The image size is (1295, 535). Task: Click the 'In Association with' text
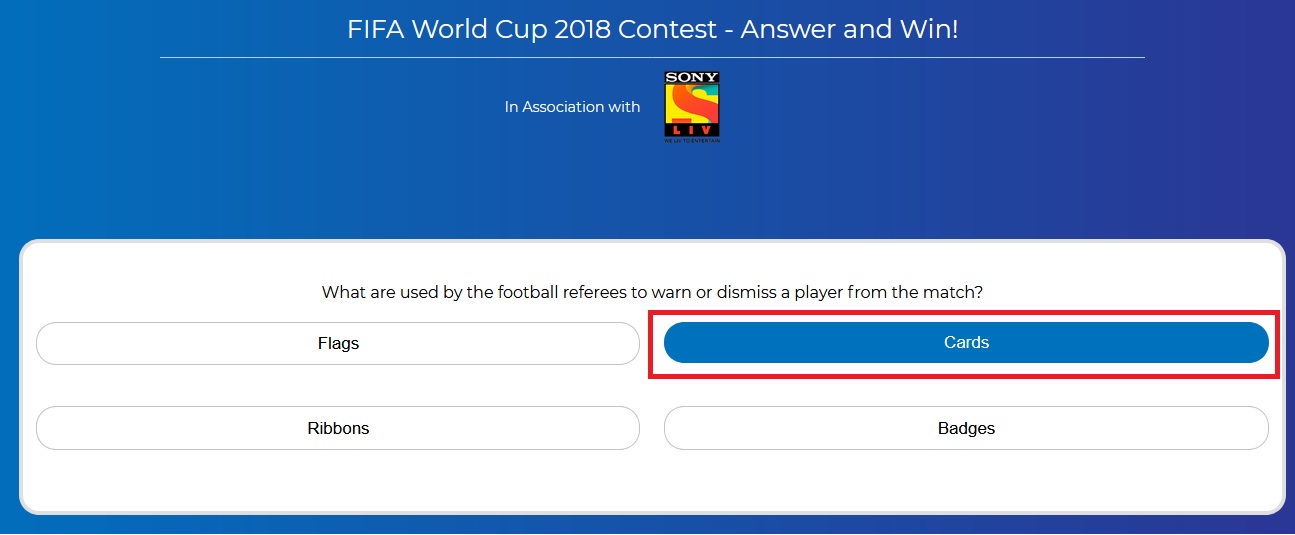pos(572,107)
